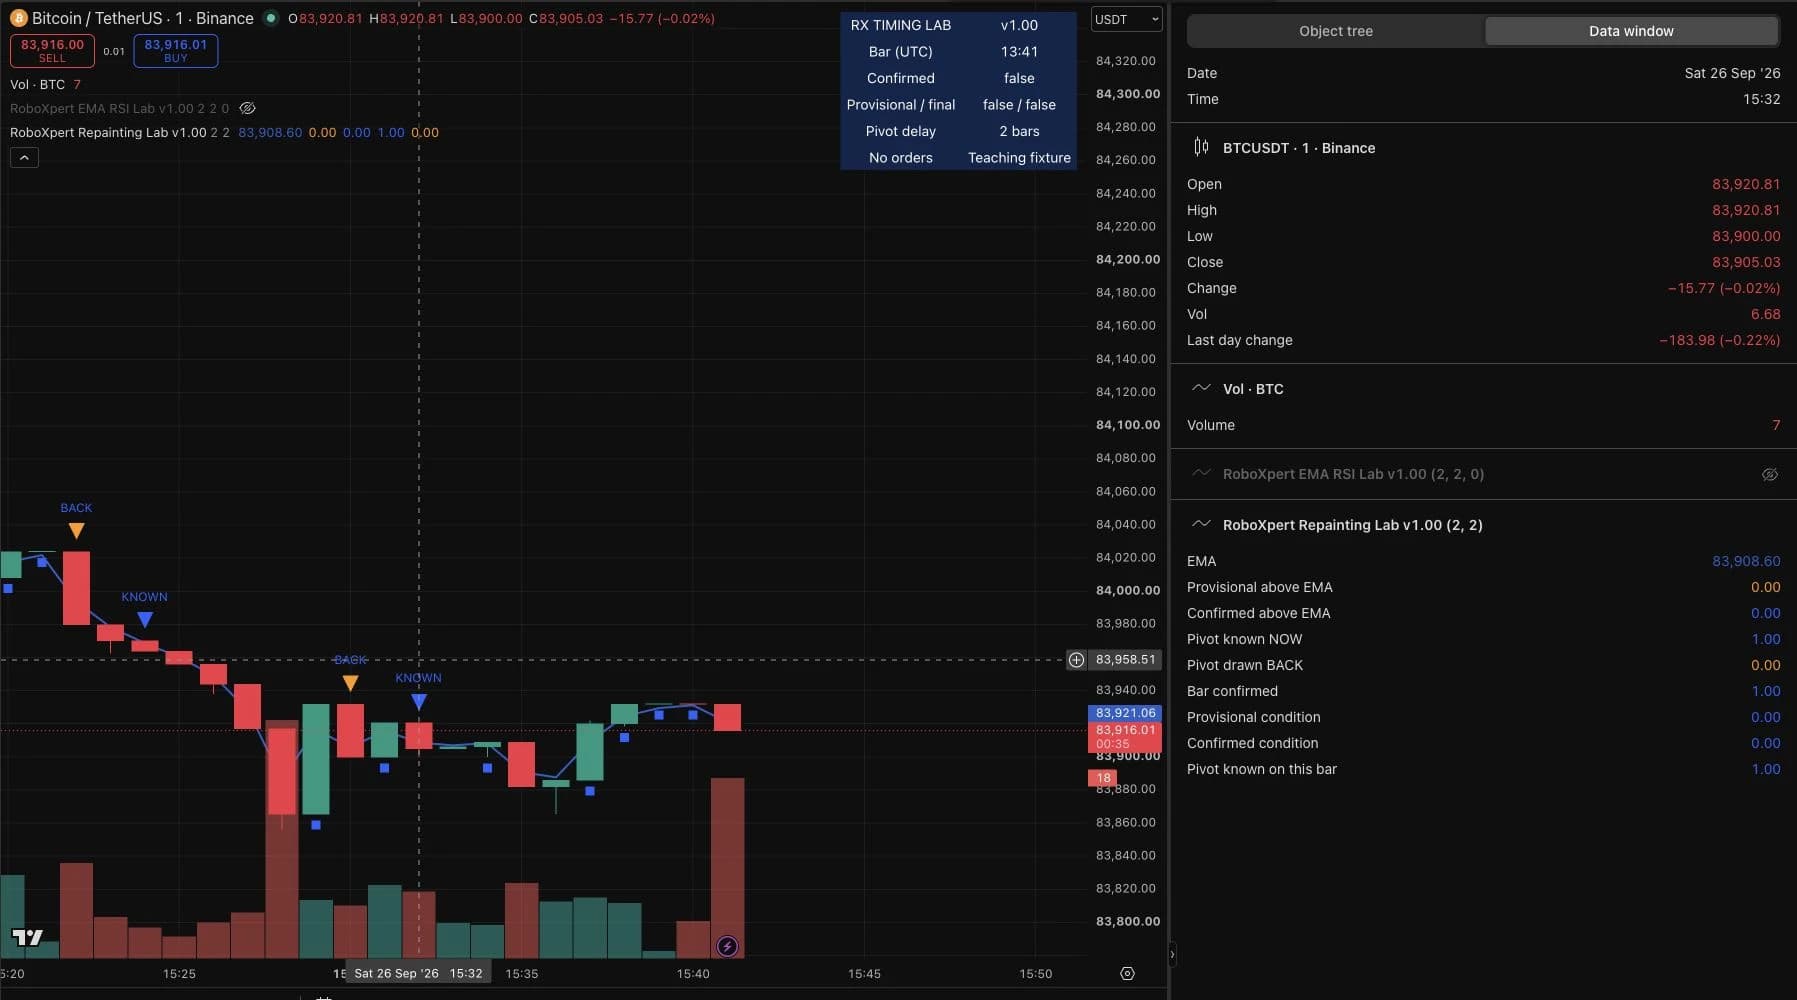
Task: Click the 84,100.00 price scale label
Action: pyautogui.click(x=1128, y=425)
